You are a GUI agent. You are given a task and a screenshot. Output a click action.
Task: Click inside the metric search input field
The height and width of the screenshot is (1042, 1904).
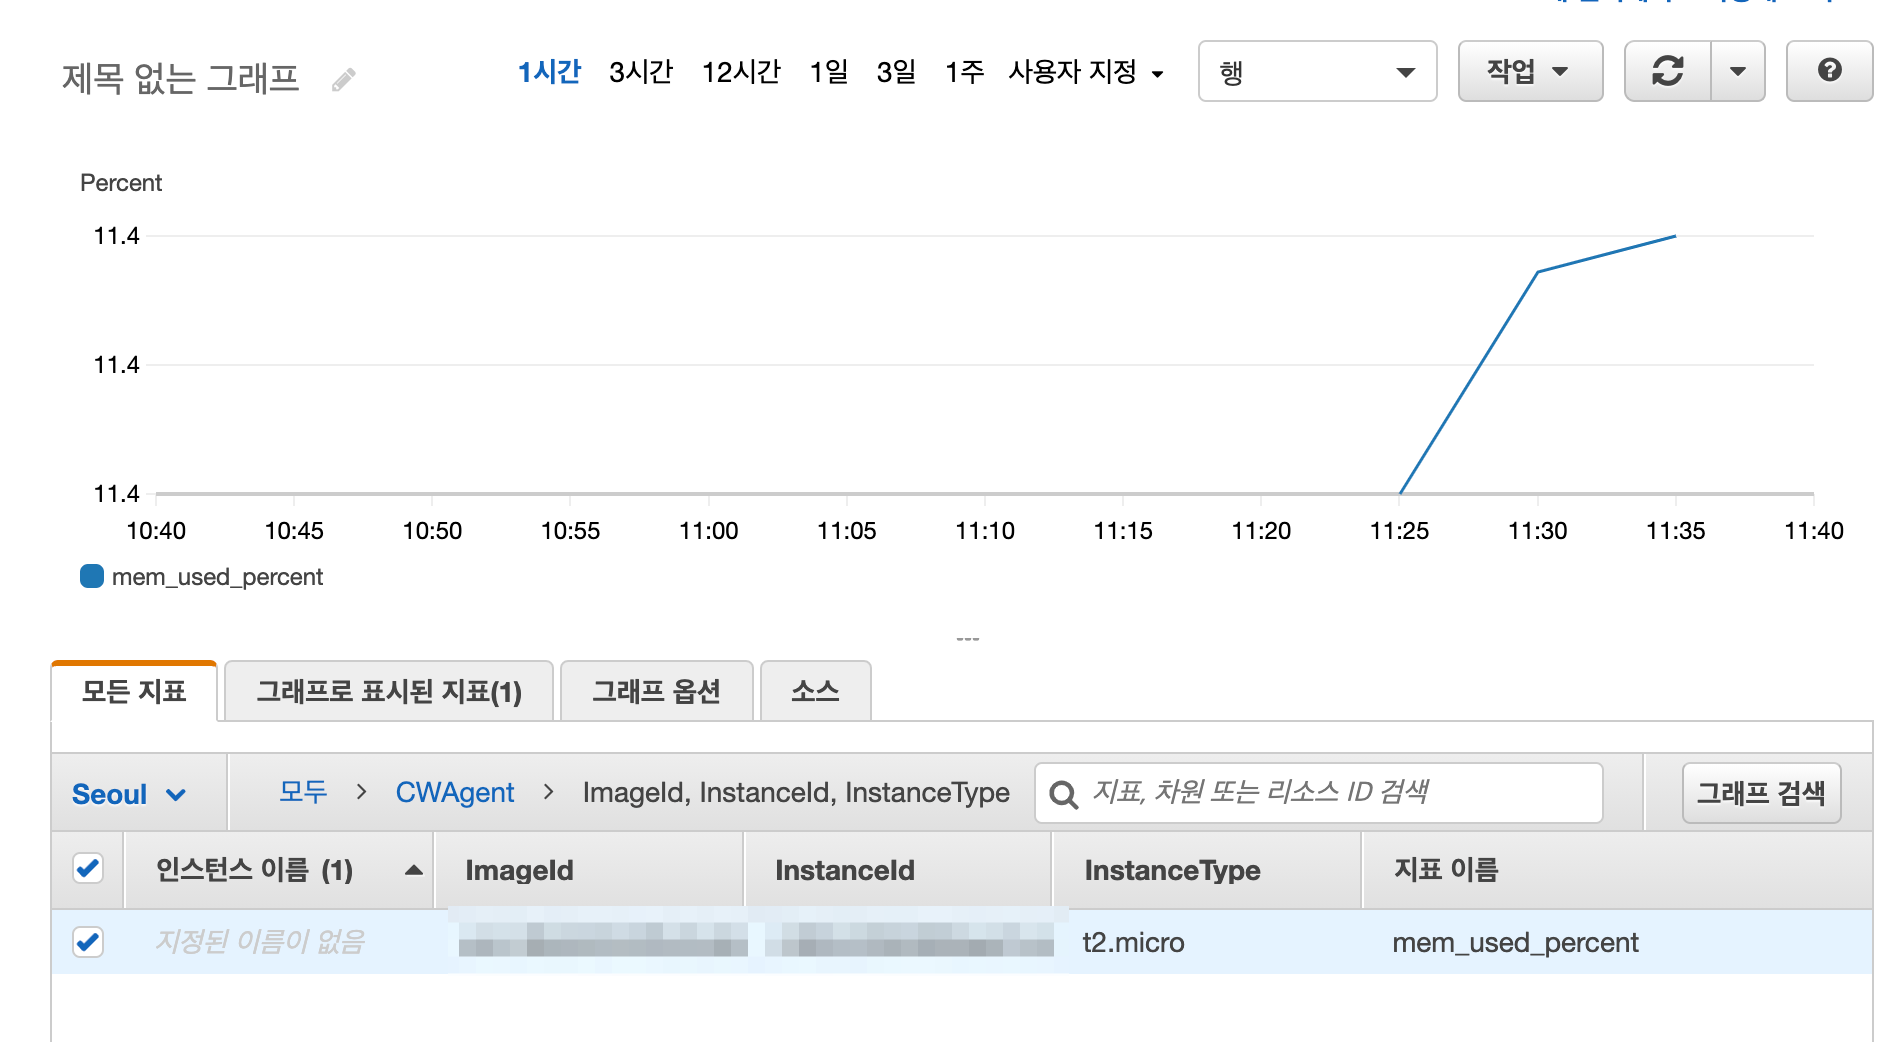pyautogui.click(x=1300, y=793)
